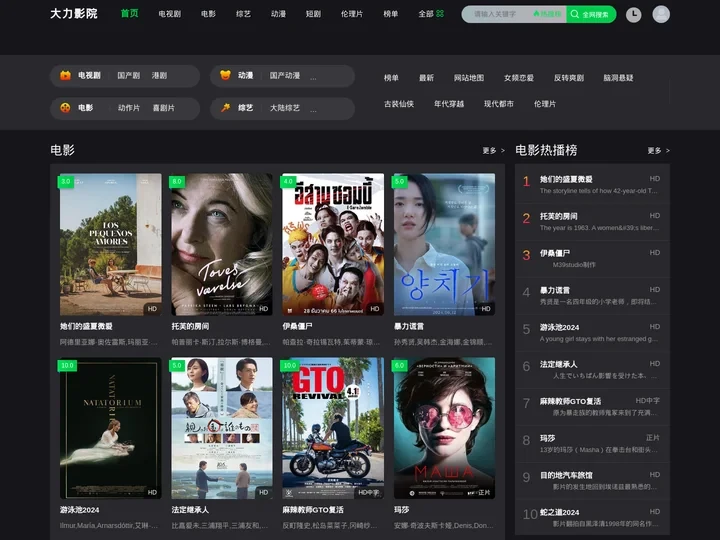This screenshot has width=720, height=540.
Task: Open rank 8 玛莎 in hot list
Action: pos(592,444)
